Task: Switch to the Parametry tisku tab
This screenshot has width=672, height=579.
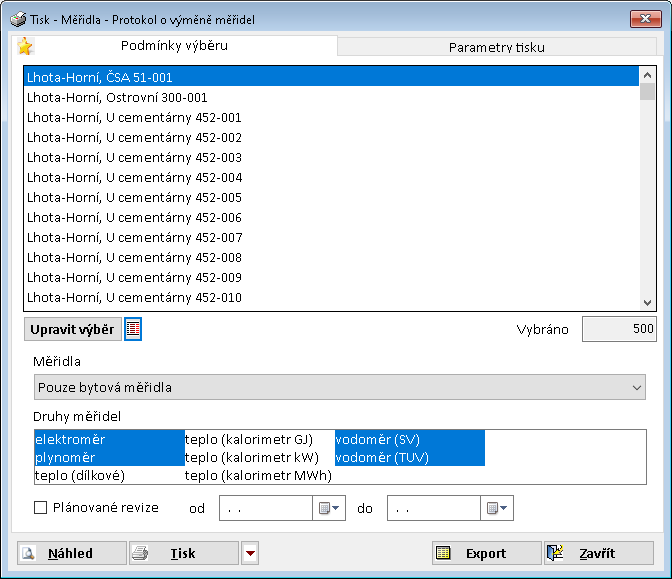Action: click(x=496, y=47)
